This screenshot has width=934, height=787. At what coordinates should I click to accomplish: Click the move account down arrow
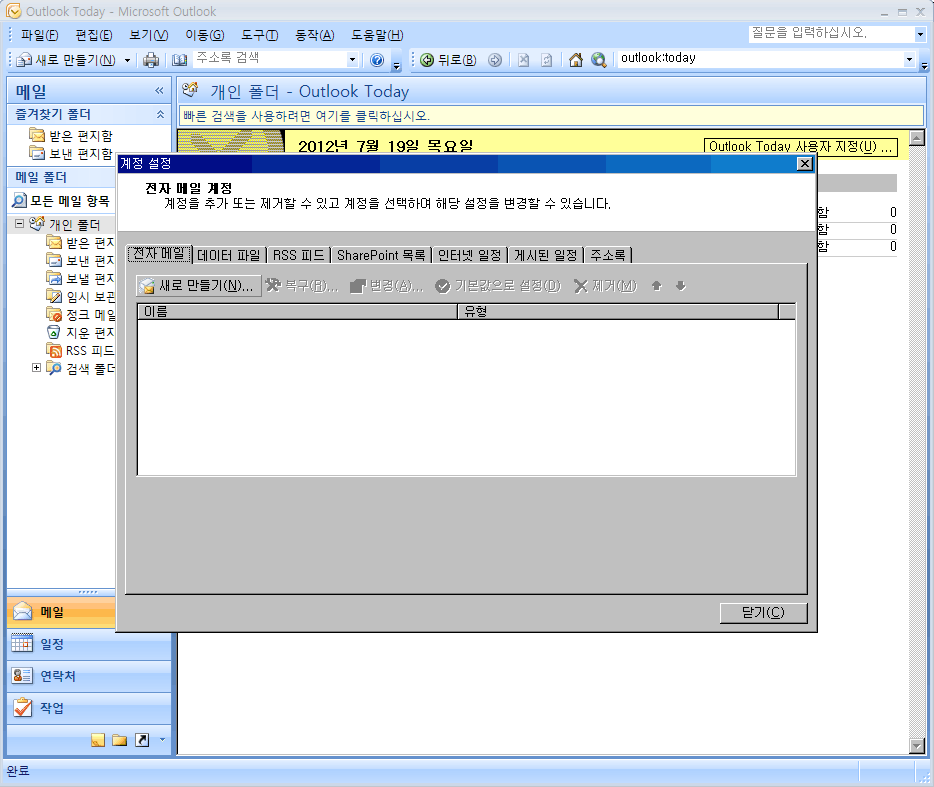(x=681, y=286)
